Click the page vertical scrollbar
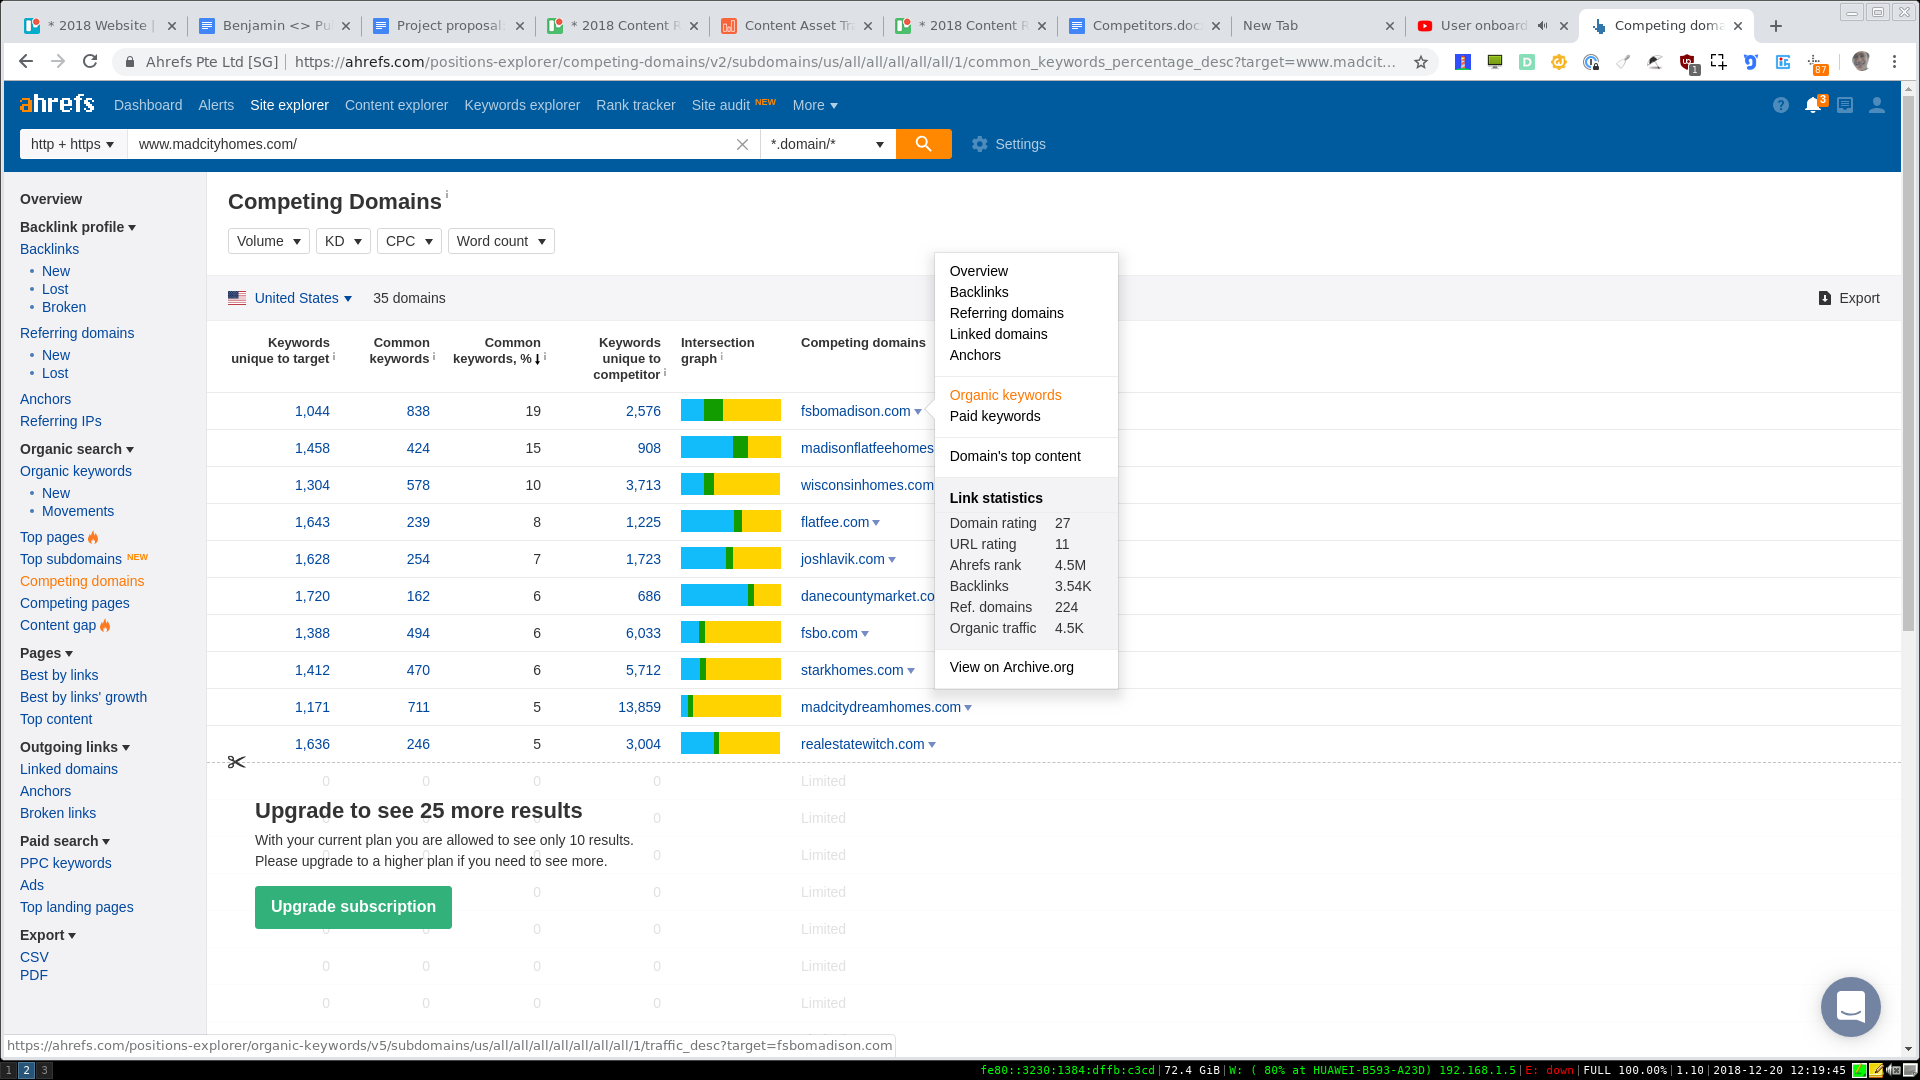This screenshot has width=1920, height=1080. click(1908, 364)
